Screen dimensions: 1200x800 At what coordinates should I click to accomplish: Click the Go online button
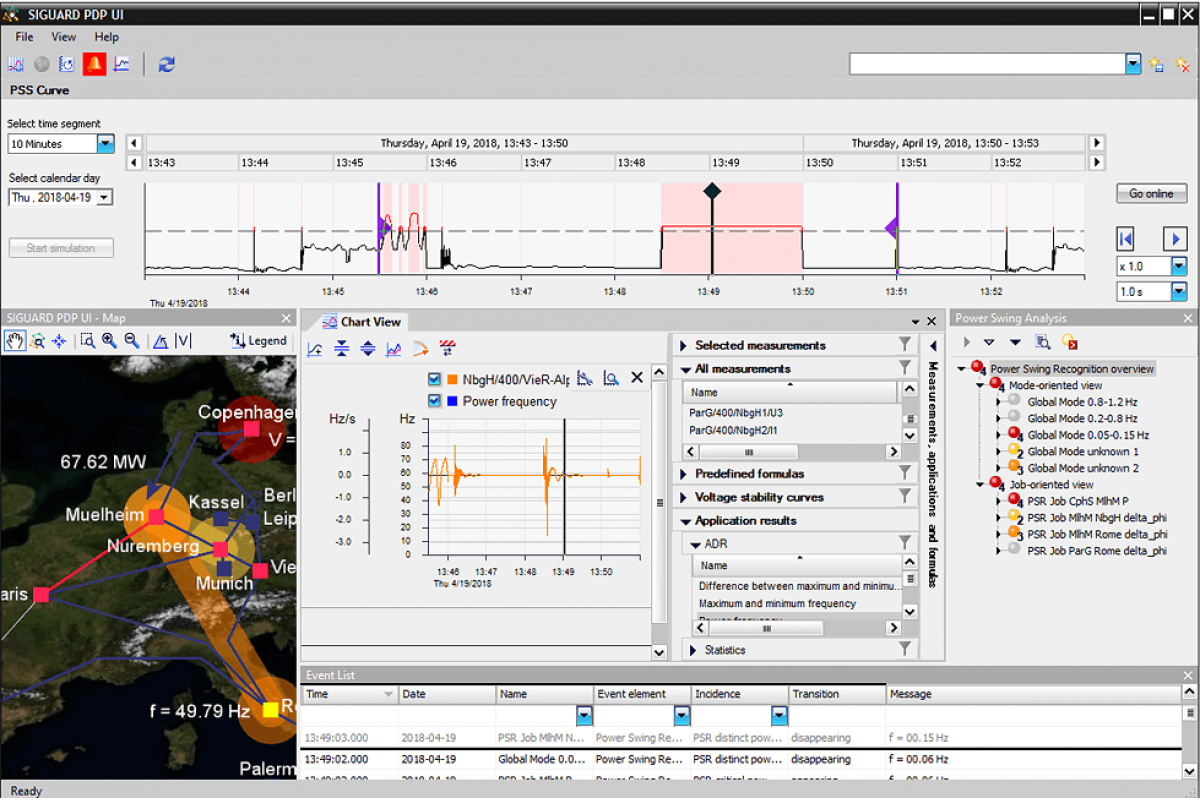click(x=1151, y=194)
